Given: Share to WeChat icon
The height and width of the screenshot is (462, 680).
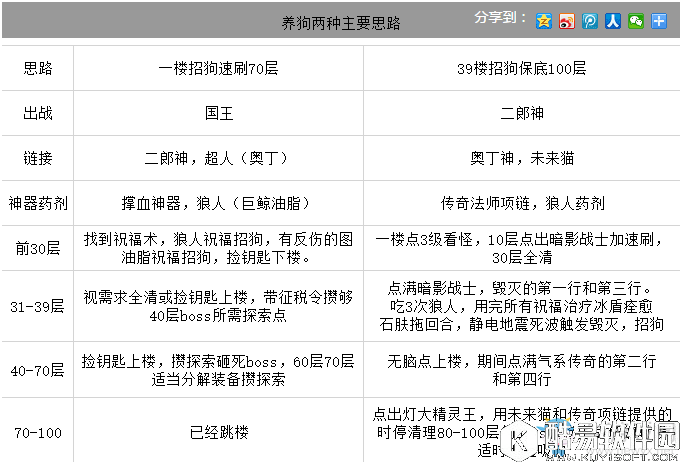Looking at the screenshot, I should tap(636, 21).
